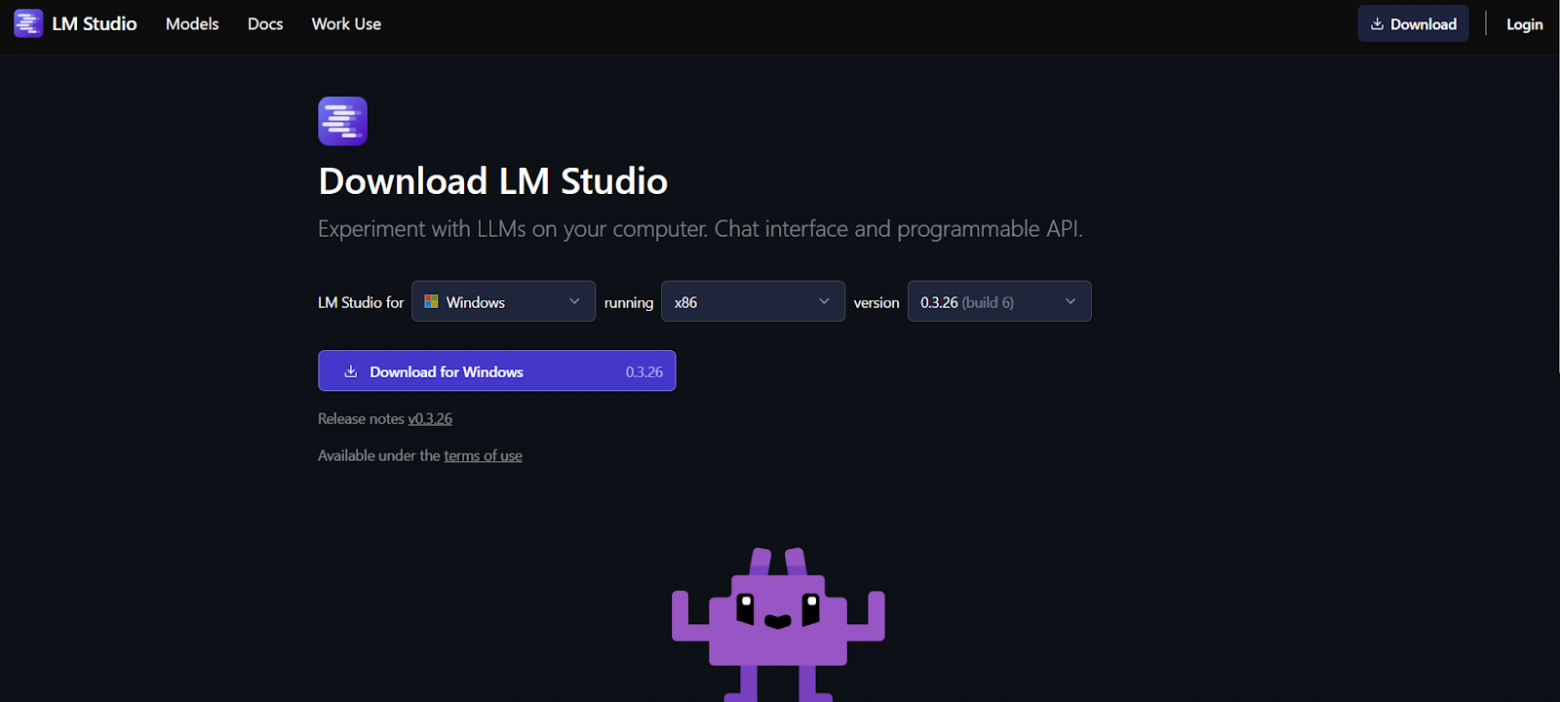The height and width of the screenshot is (702, 1560).
Task: Click the LM Studio logo icon in navbar
Action: tap(28, 23)
